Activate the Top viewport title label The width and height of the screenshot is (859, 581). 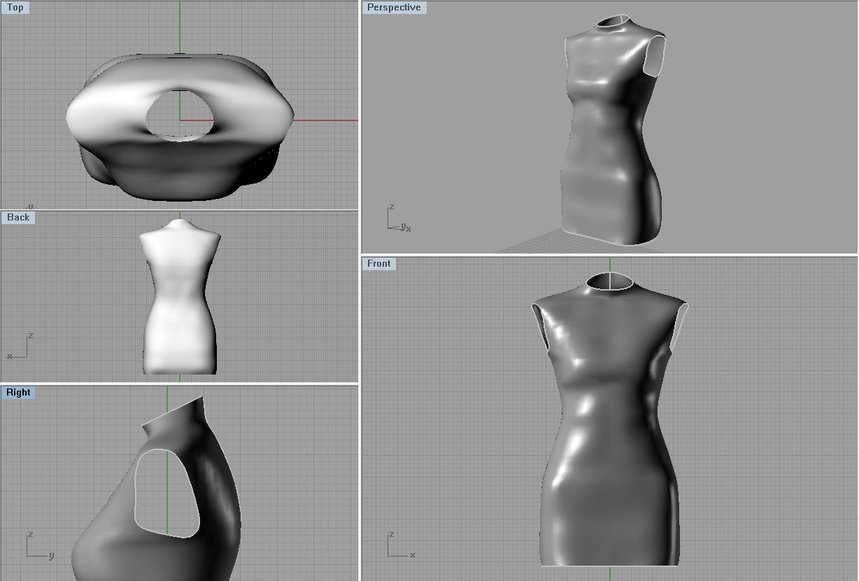click(x=15, y=8)
